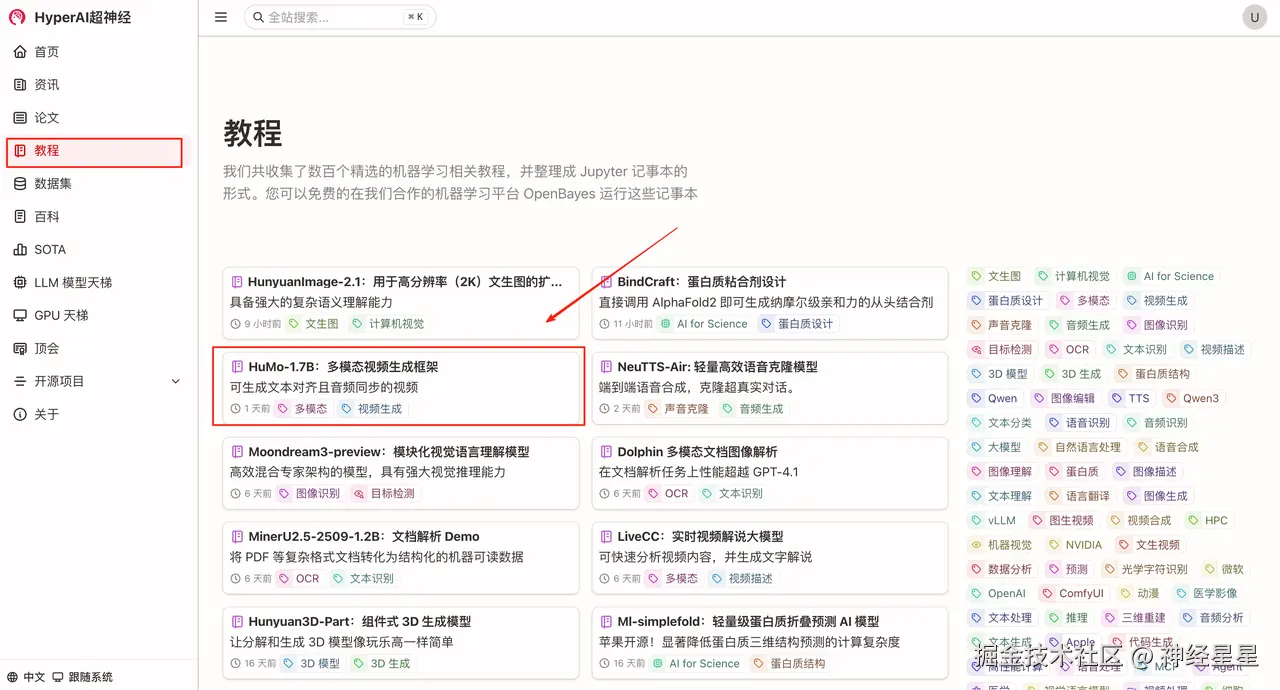Viewport: 1280px width, 690px height.
Task: Select the vLLM tag in tag cloud
Action: [993, 521]
